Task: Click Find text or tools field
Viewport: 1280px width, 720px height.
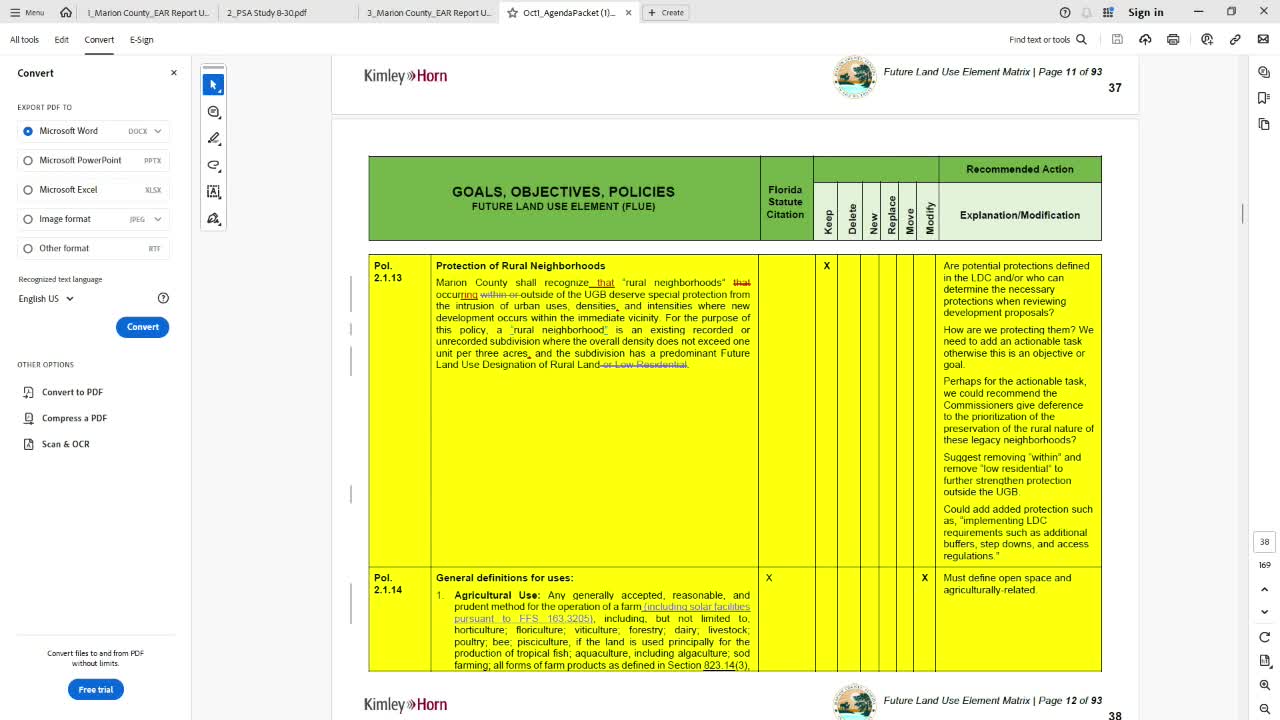Action: tap(1040, 39)
